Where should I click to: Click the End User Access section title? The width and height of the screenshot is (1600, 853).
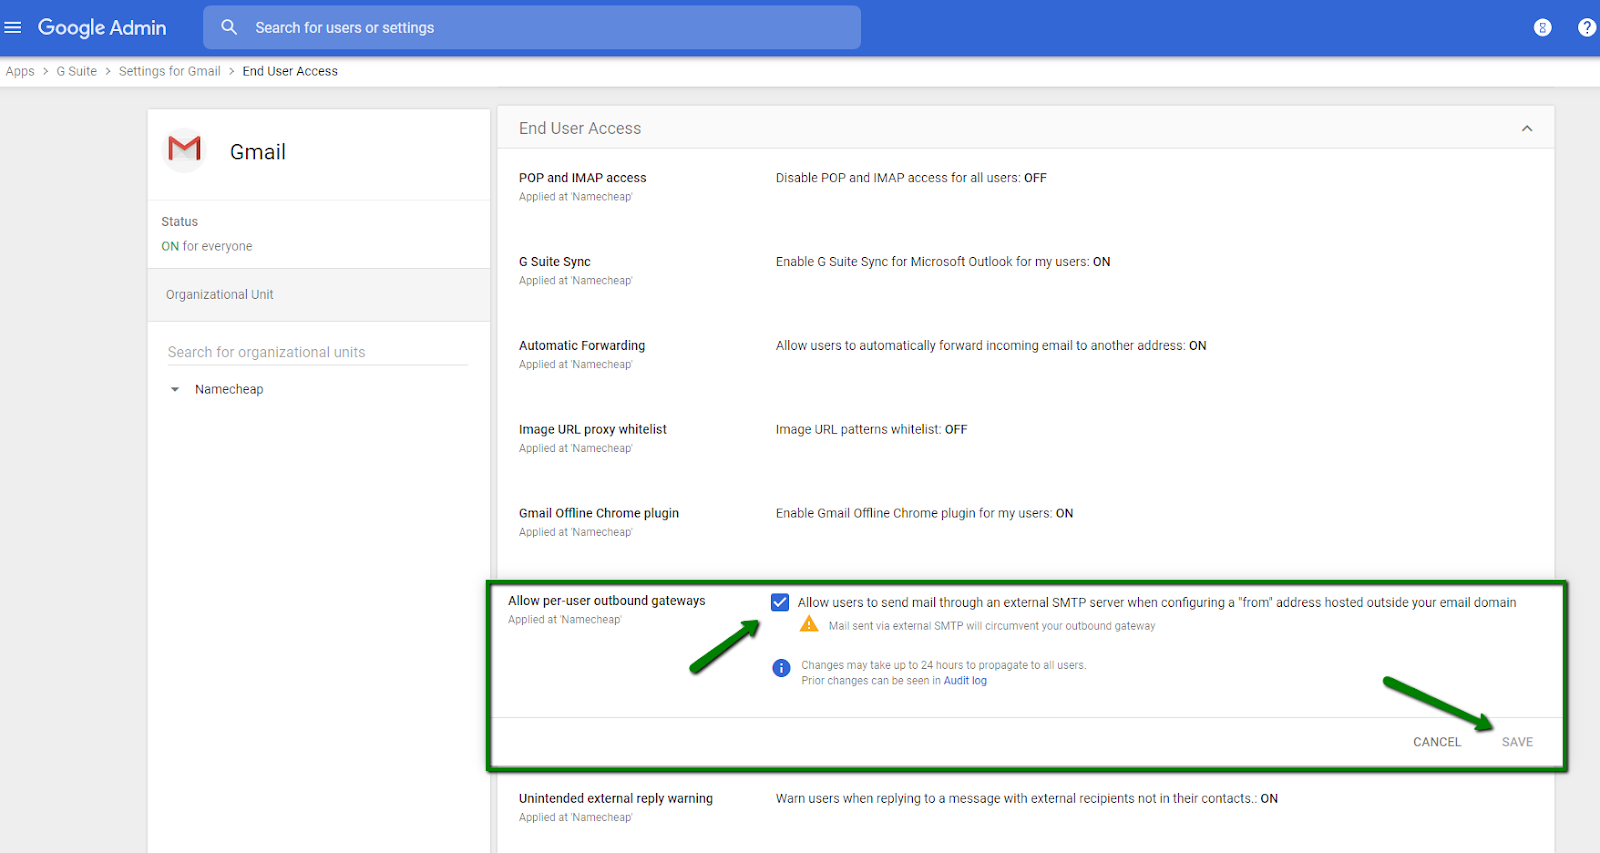coord(580,128)
